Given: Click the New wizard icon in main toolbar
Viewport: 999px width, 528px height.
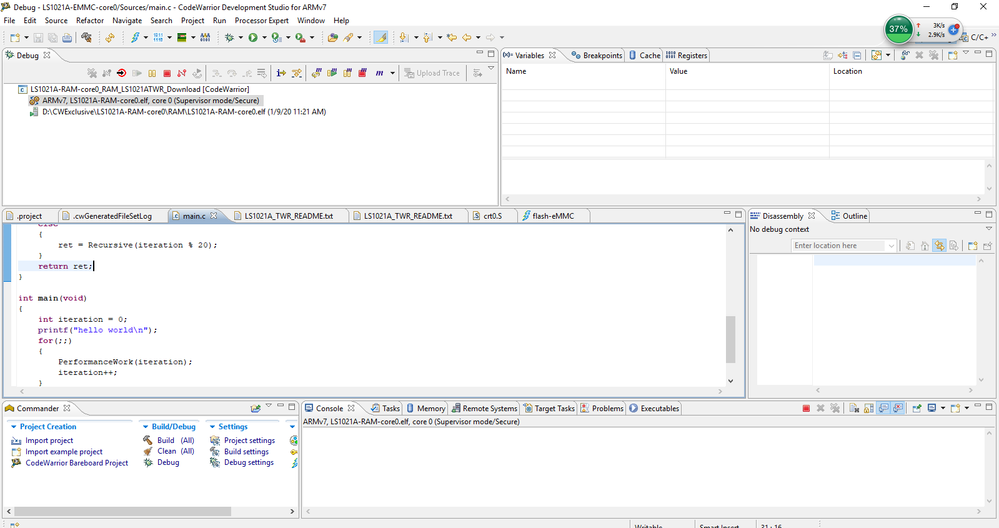Looking at the screenshot, I should point(15,38).
